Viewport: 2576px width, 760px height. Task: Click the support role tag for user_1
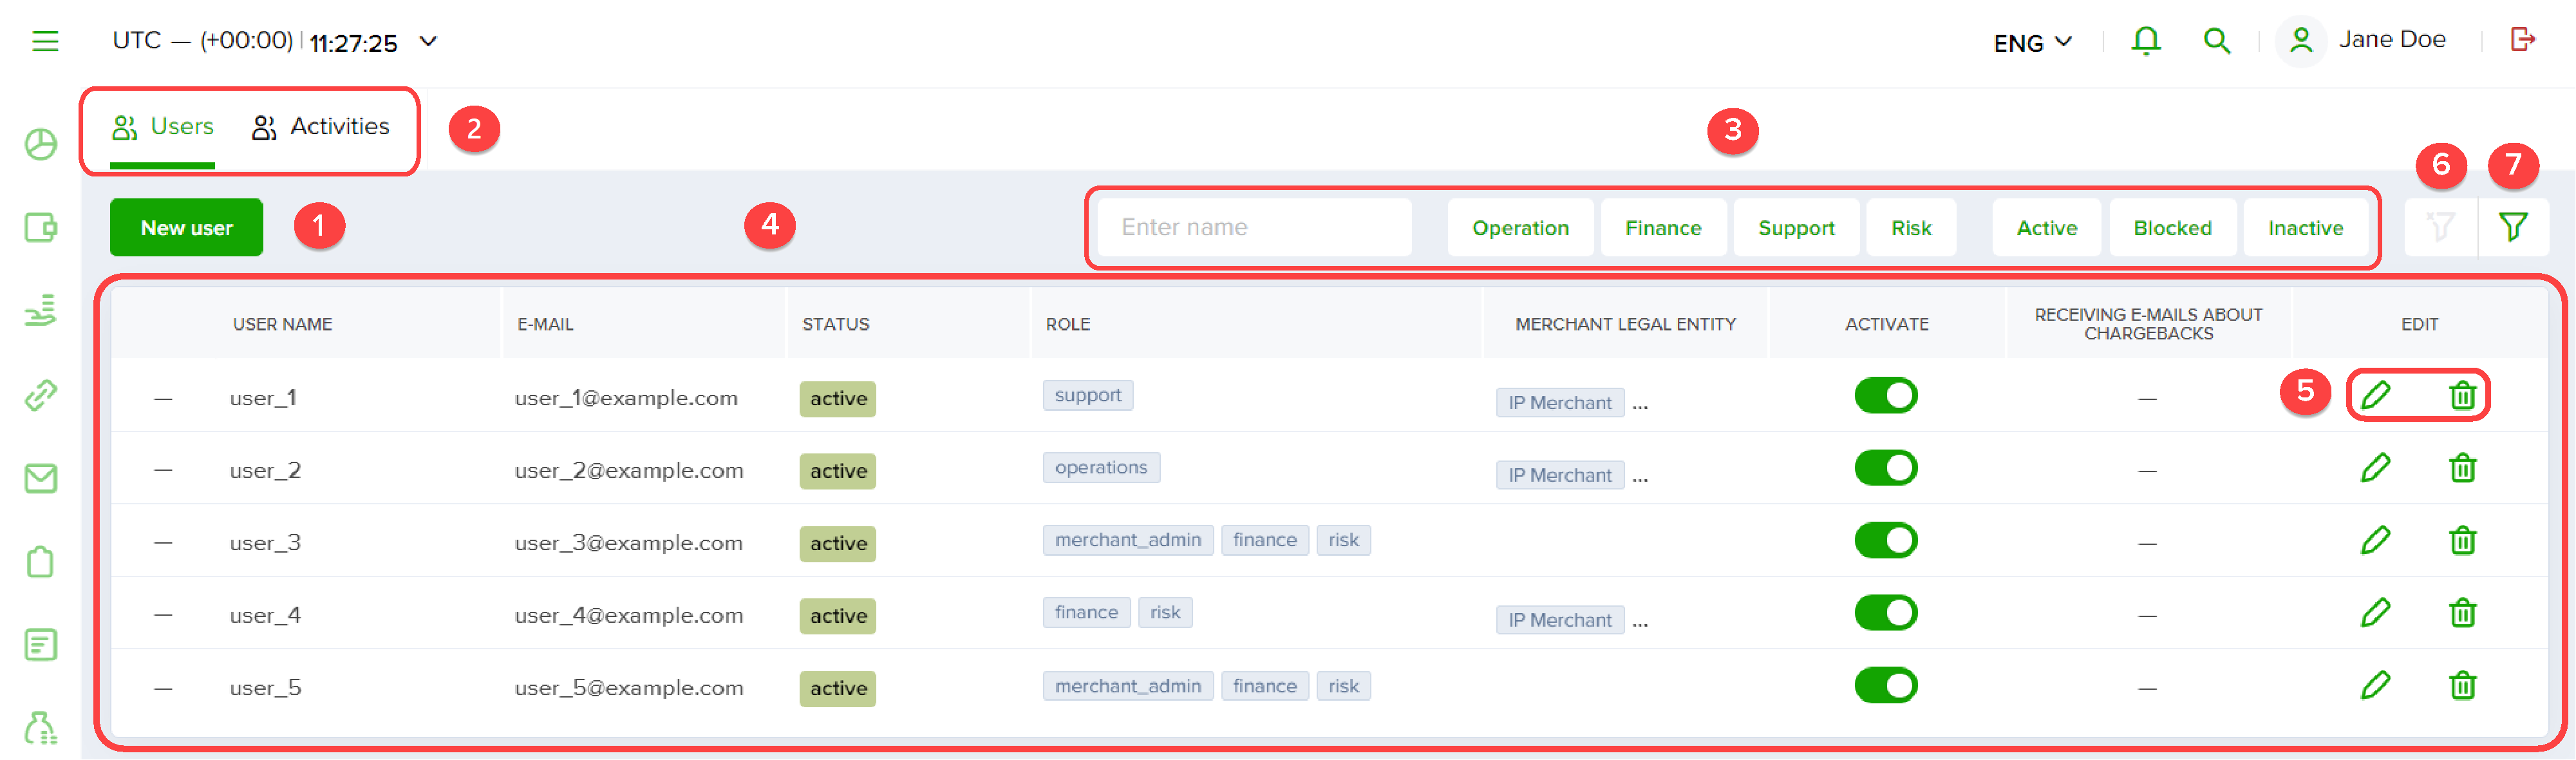(x=1087, y=395)
